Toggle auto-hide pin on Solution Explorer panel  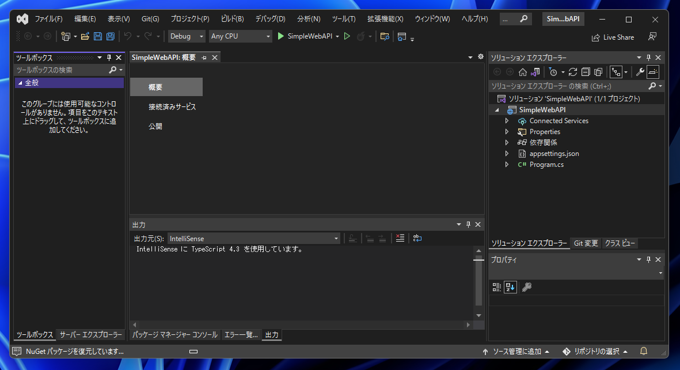pyautogui.click(x=648, y=57)
